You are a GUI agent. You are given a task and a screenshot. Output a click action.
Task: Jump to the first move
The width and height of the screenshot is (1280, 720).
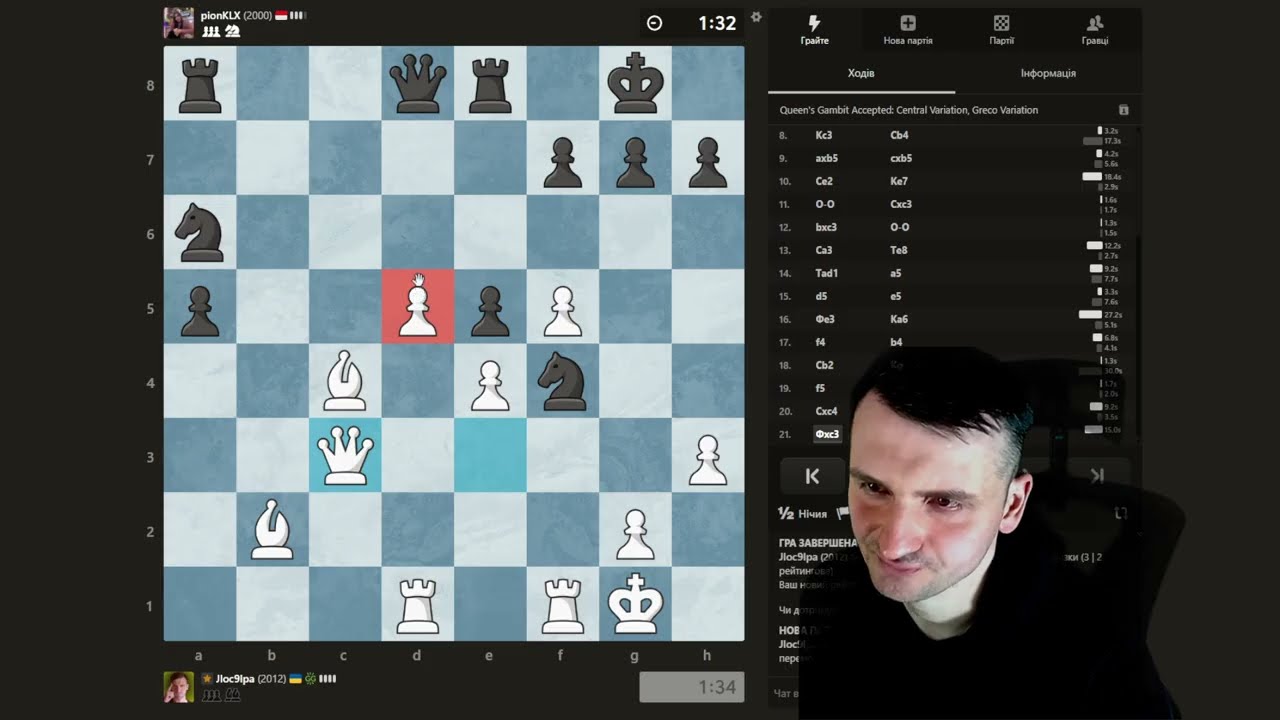click(x=812, y=476)
